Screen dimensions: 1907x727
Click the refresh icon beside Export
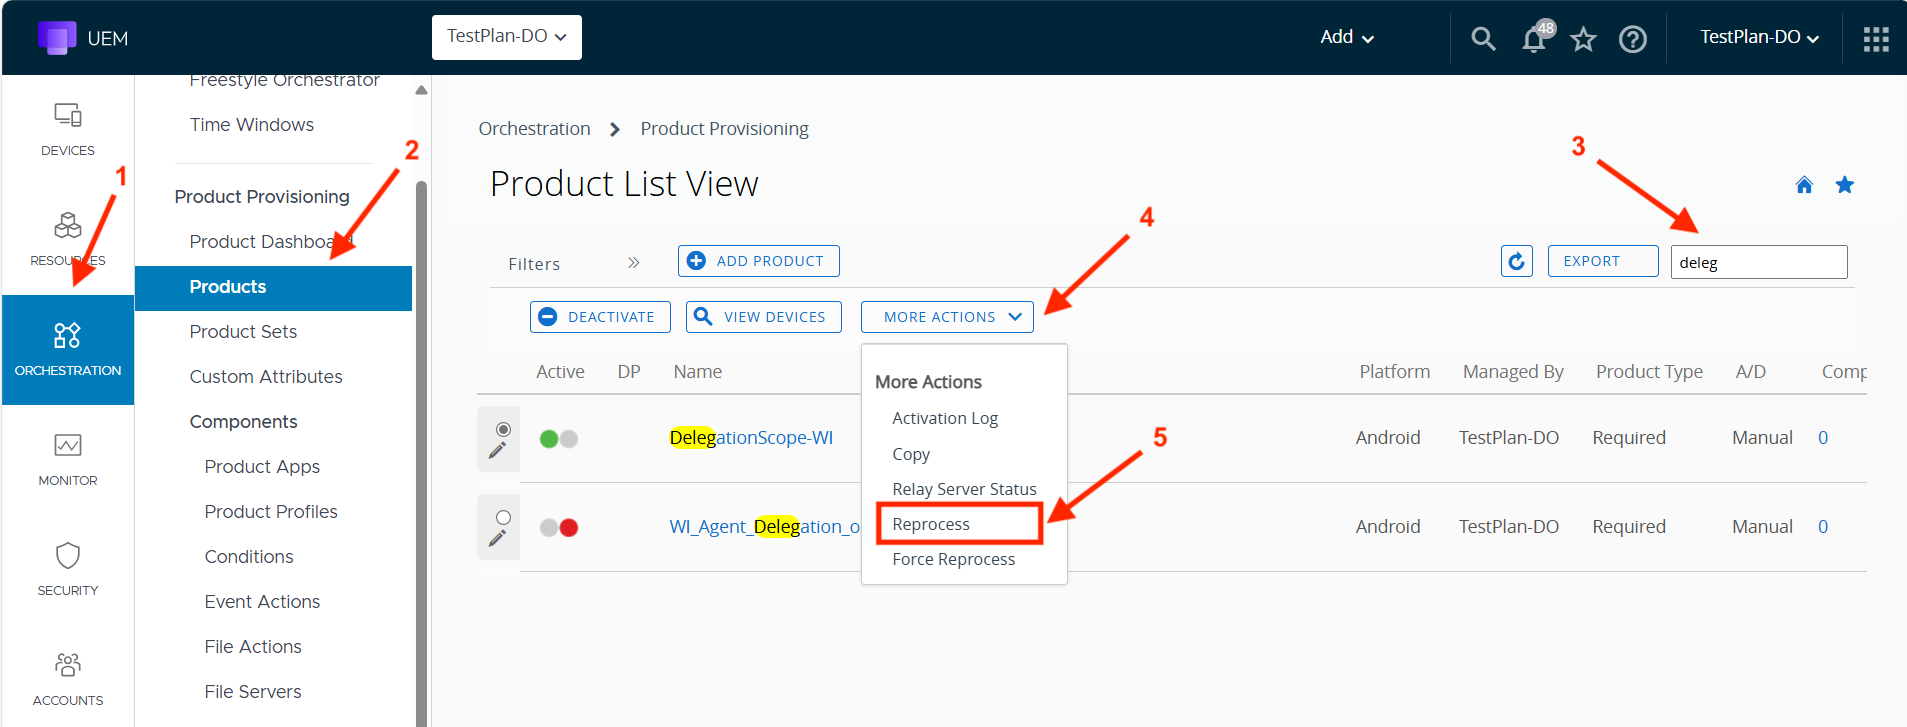1516,261
